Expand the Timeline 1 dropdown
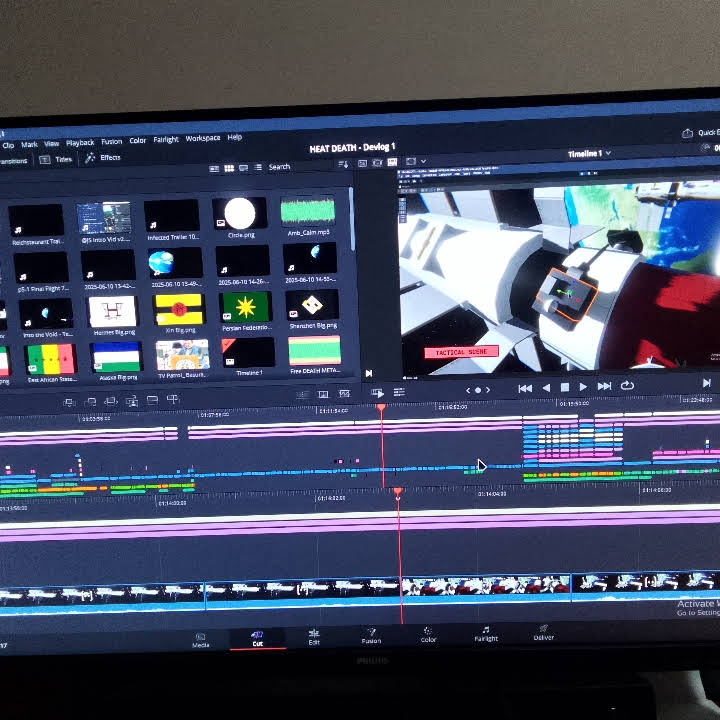 click(608, 153)
